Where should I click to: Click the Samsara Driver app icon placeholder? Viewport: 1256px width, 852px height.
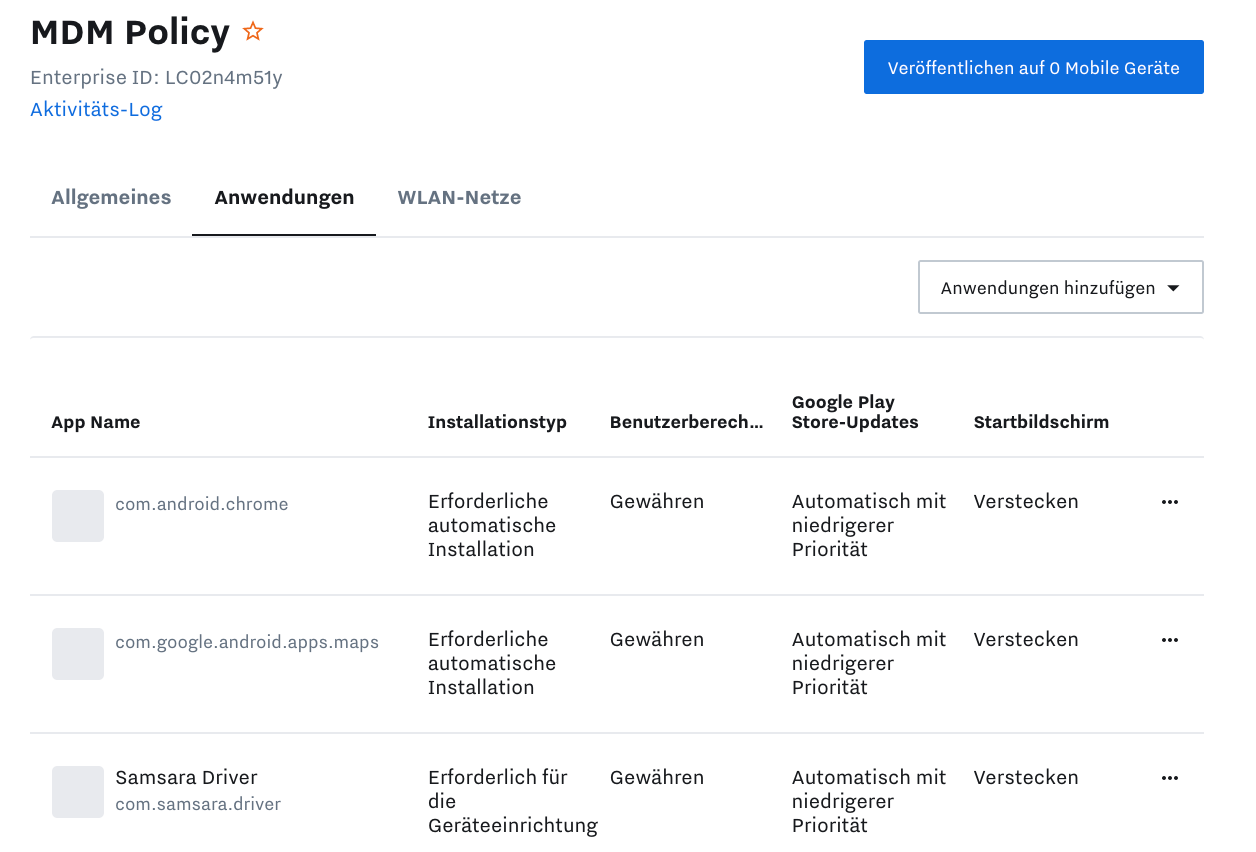coord(78,792)
